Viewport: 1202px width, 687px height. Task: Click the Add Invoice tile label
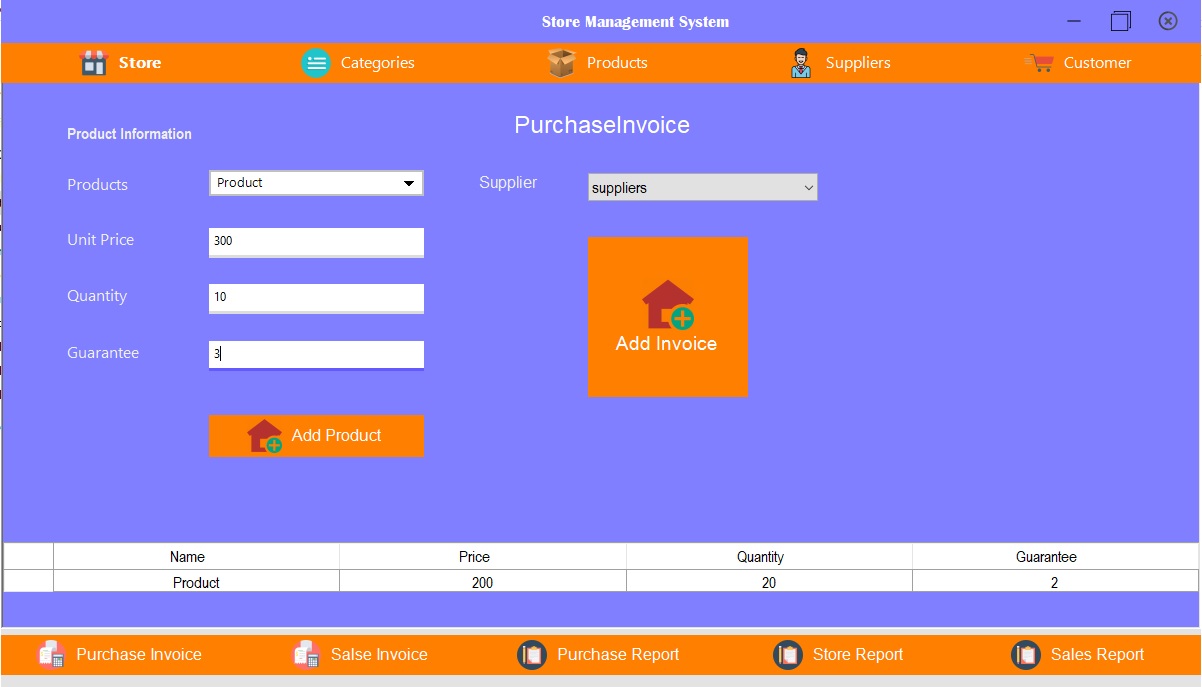coord(666,344)
